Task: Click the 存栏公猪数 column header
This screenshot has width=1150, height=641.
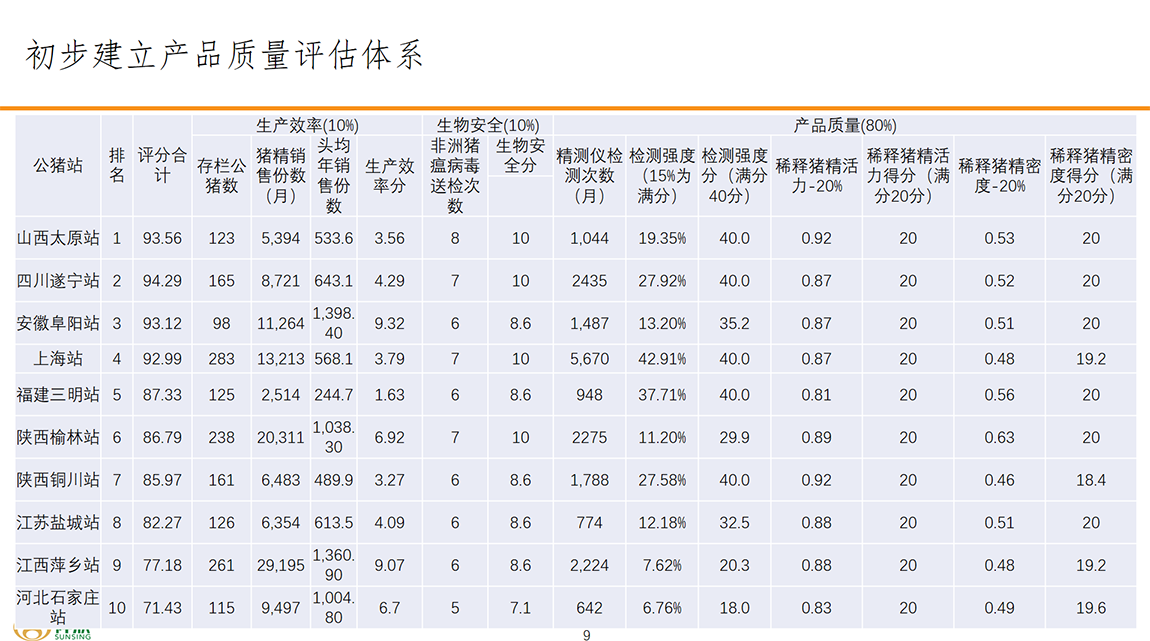Action: (x=221, y=175)
